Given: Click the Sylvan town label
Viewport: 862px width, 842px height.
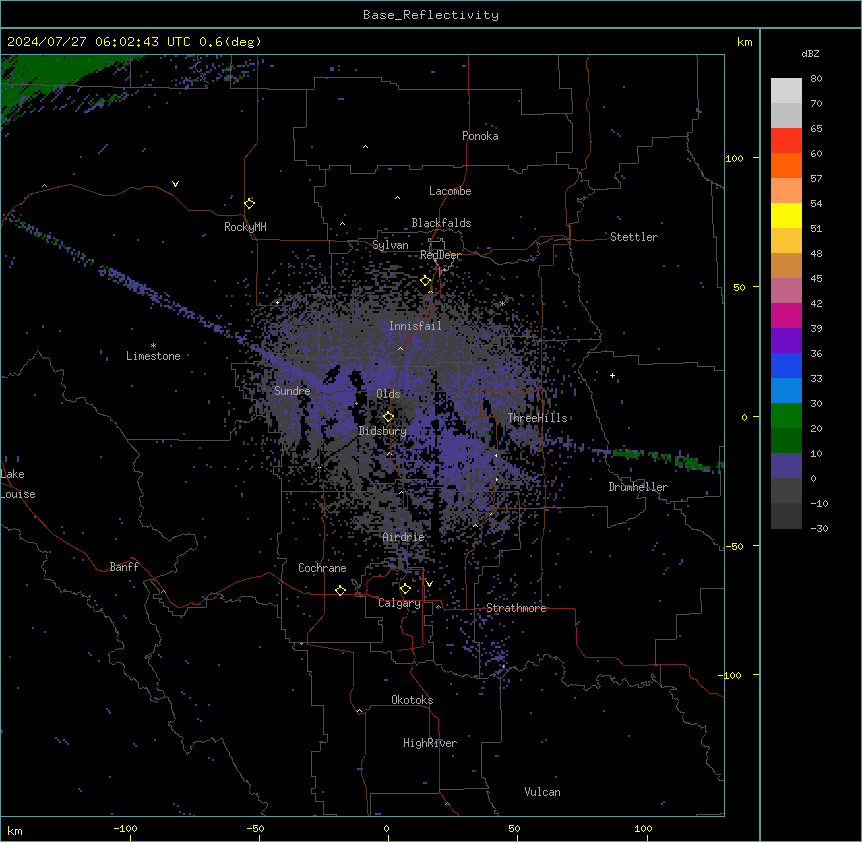Looking at the screenshot, I should pyautogui.click(x=390, y=245).
